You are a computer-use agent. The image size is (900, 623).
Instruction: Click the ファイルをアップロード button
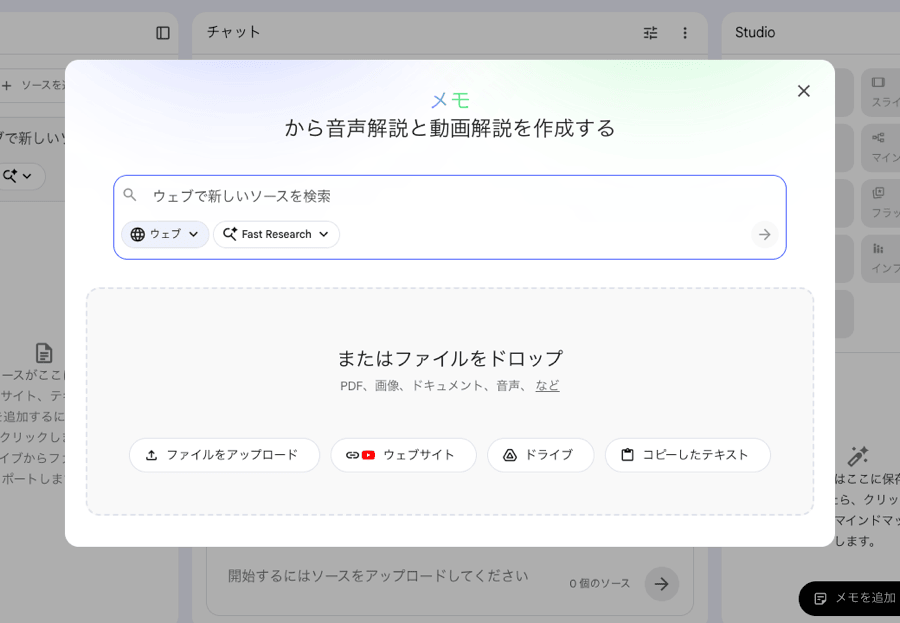[224, 455]
